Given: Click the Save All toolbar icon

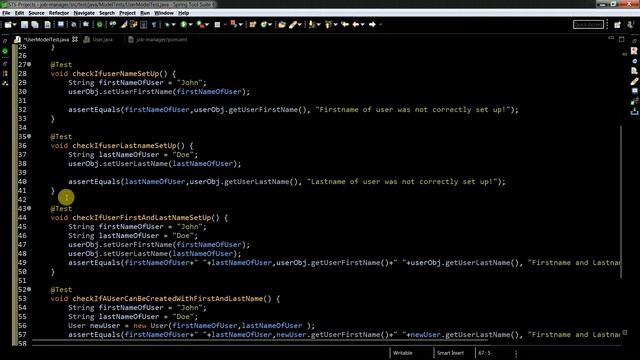Looking at the screenshot, I should [35, 24].
